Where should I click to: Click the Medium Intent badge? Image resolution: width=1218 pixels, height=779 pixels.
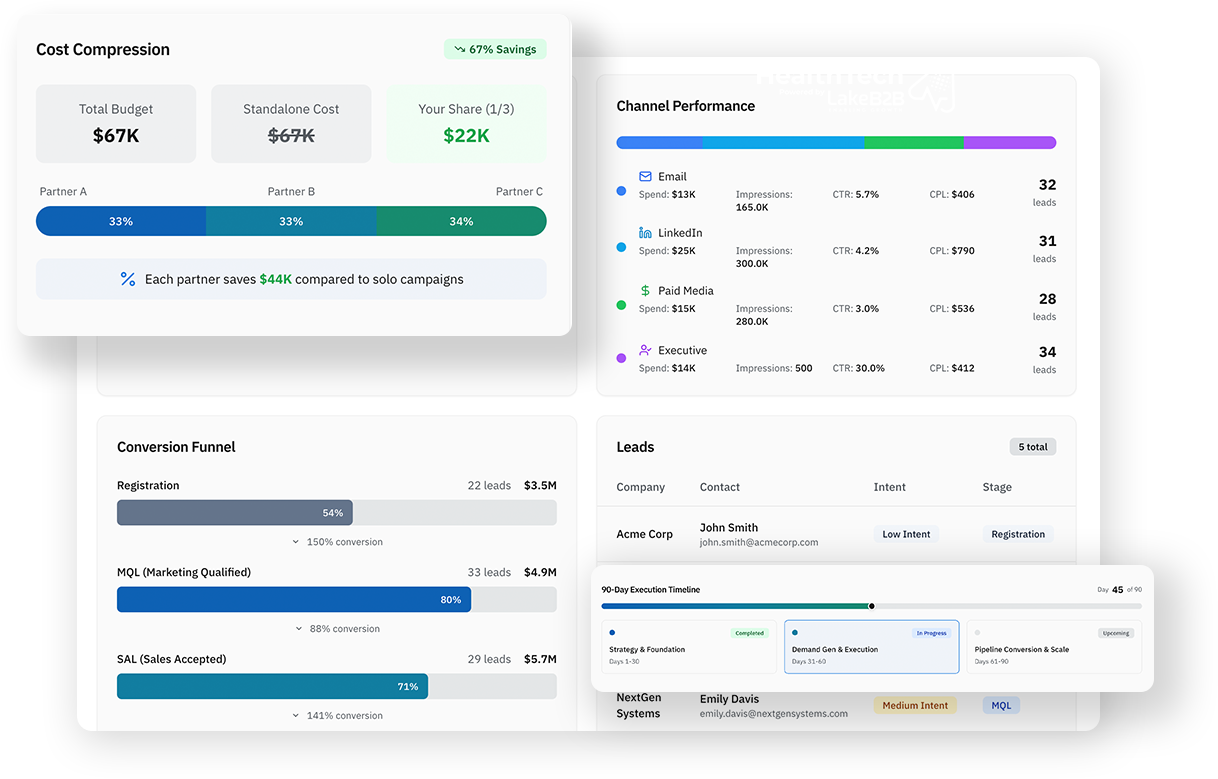point(914,705)
